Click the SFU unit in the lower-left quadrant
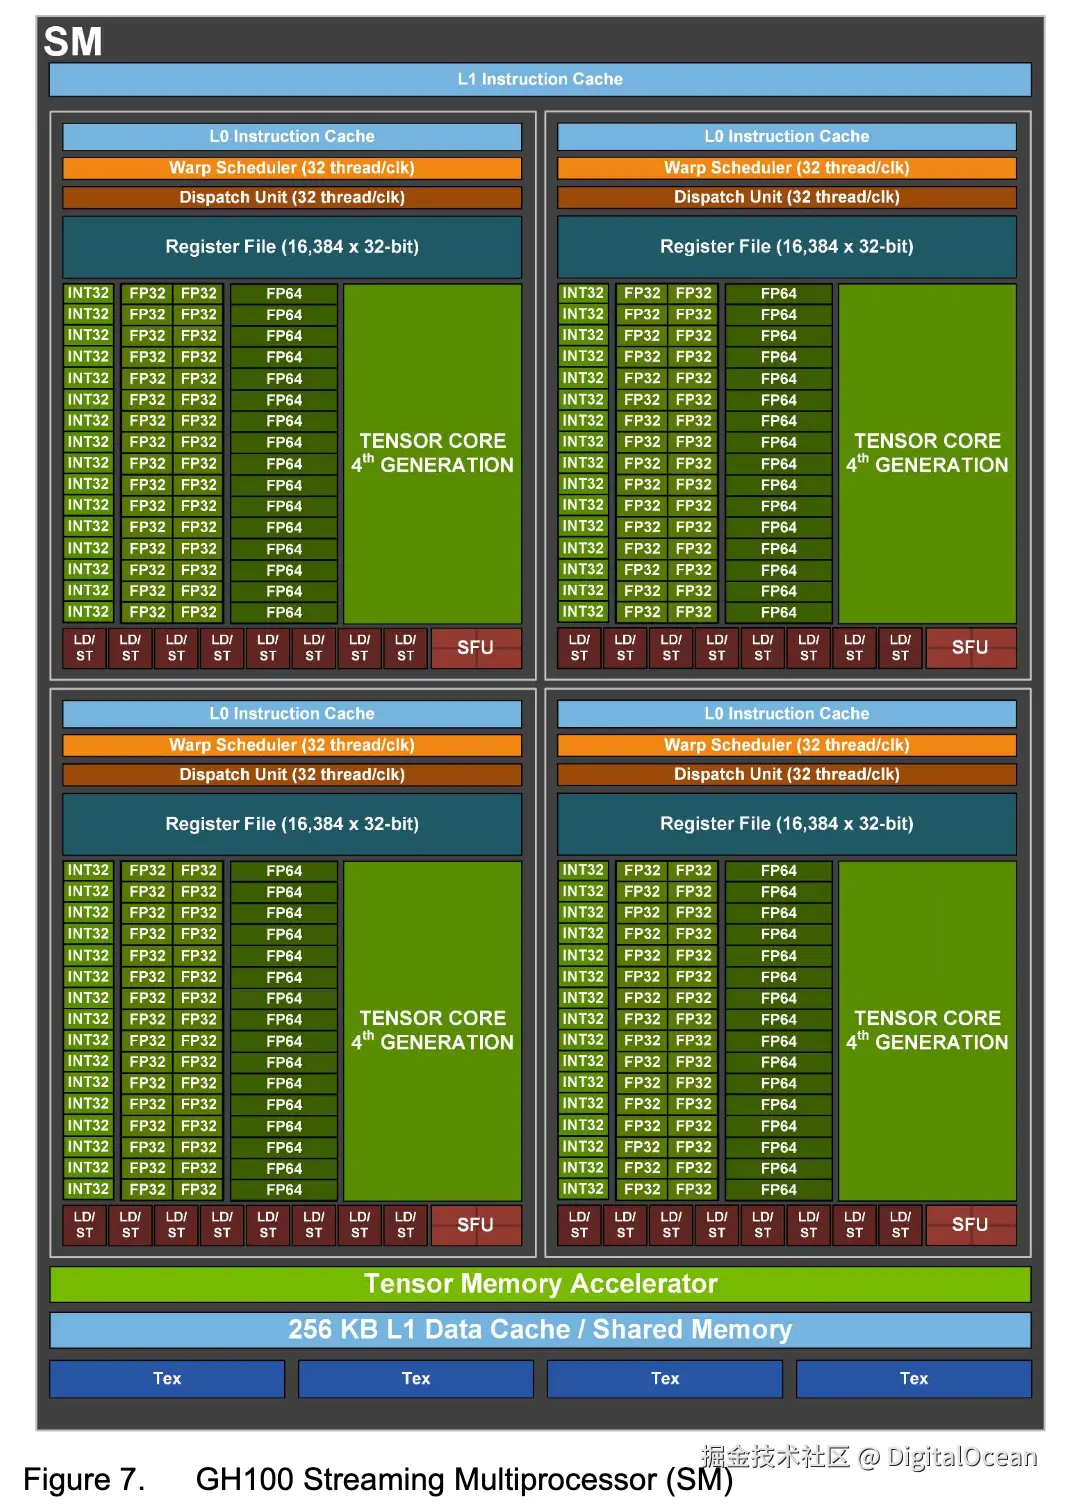This screenshot has height=1506, width=1072. 476,1224
